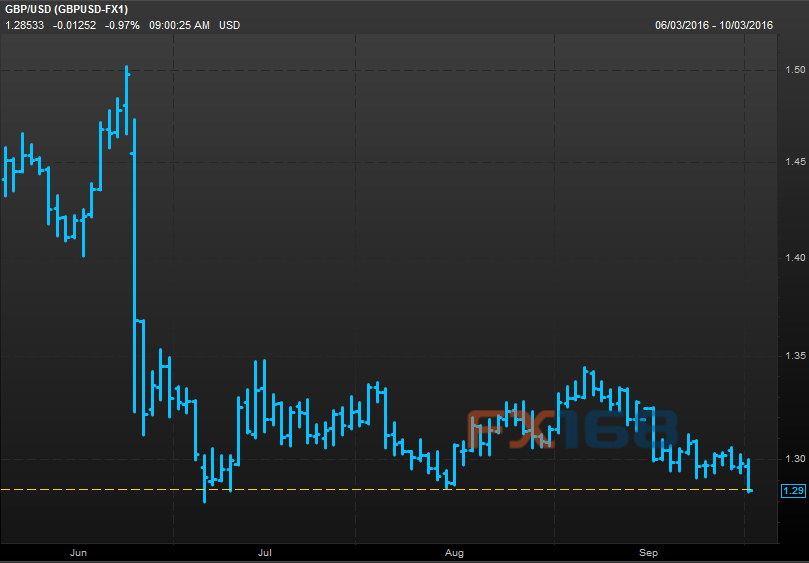809x563 pixels.
Task: Click the GBP/USD (GBPUSD-FX1) chart title
Action: coord(67,9)
